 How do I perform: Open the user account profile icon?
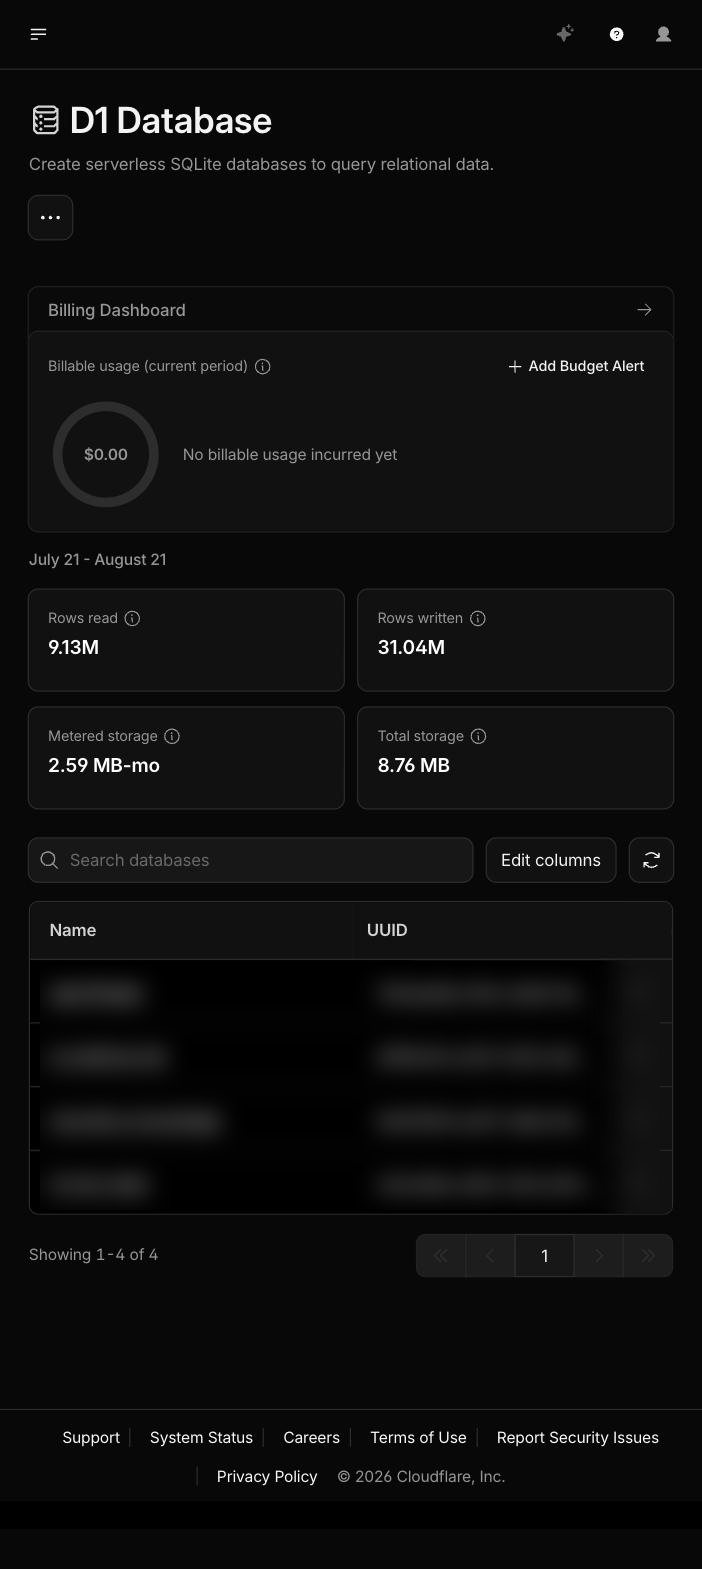coord(663,34)
